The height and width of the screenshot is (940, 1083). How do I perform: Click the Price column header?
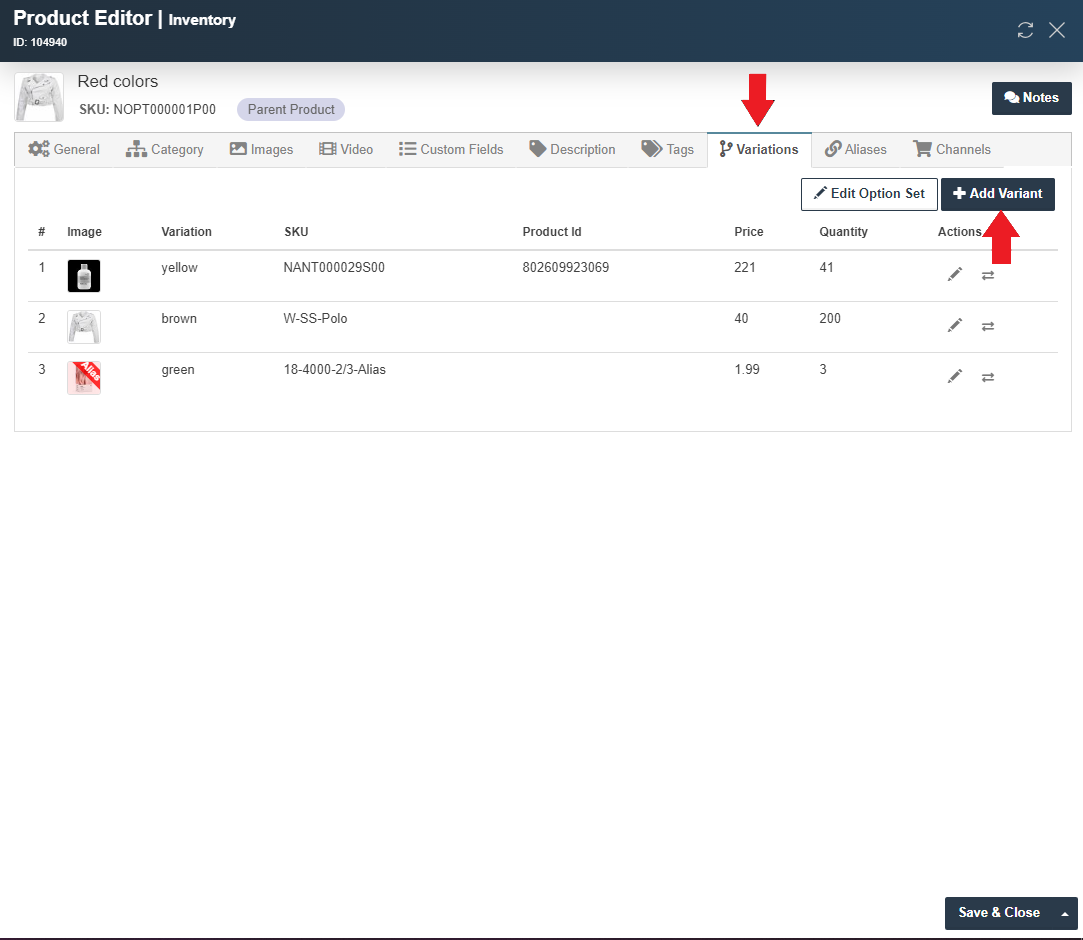749,232
